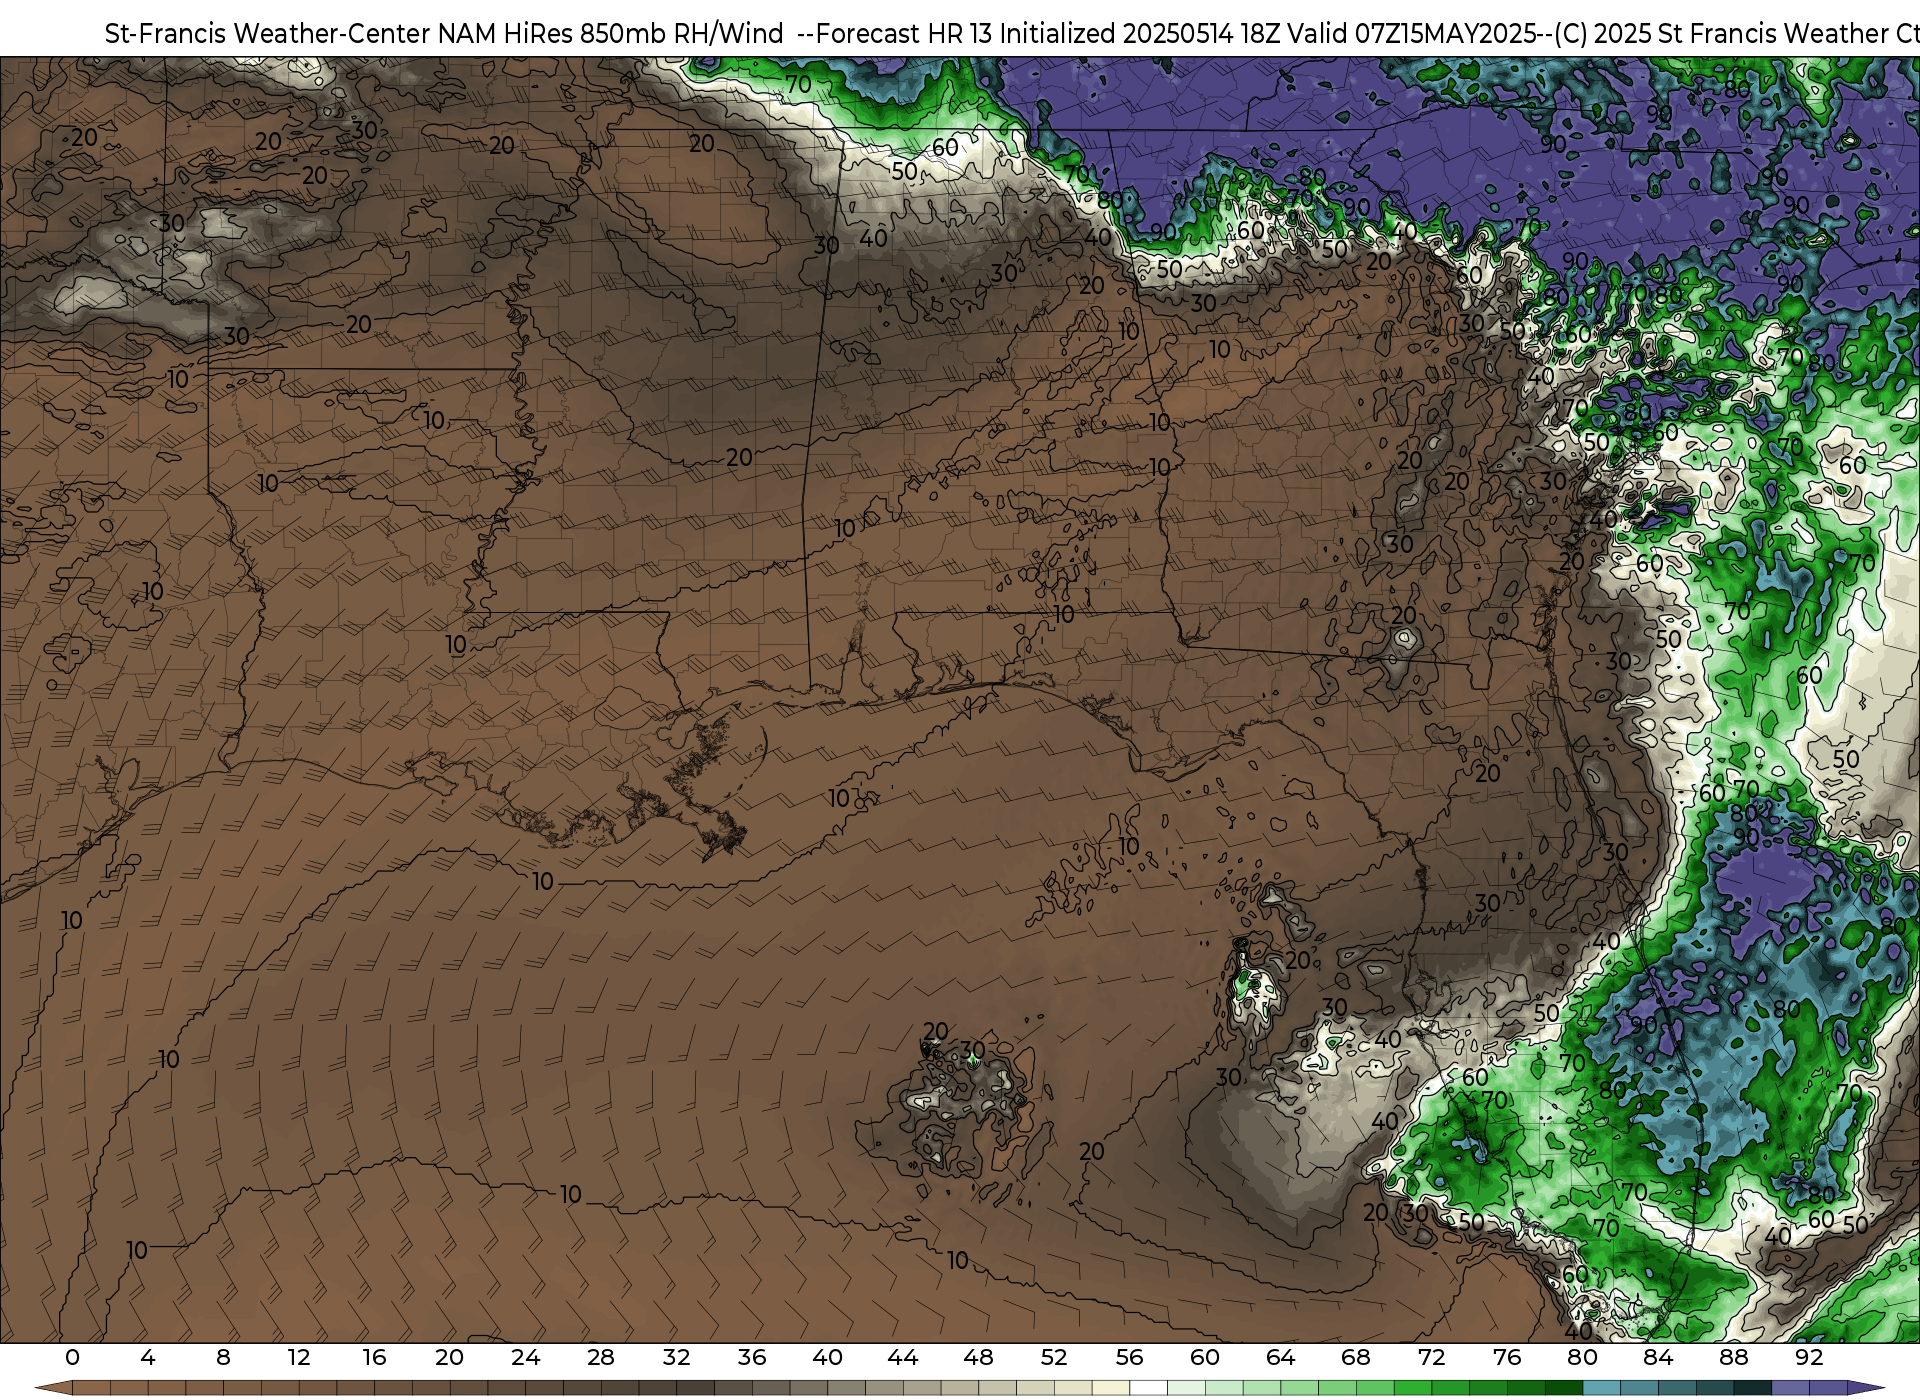
Task: Click the colorbar label "92"
Action: click(x=1809, y=1357)
